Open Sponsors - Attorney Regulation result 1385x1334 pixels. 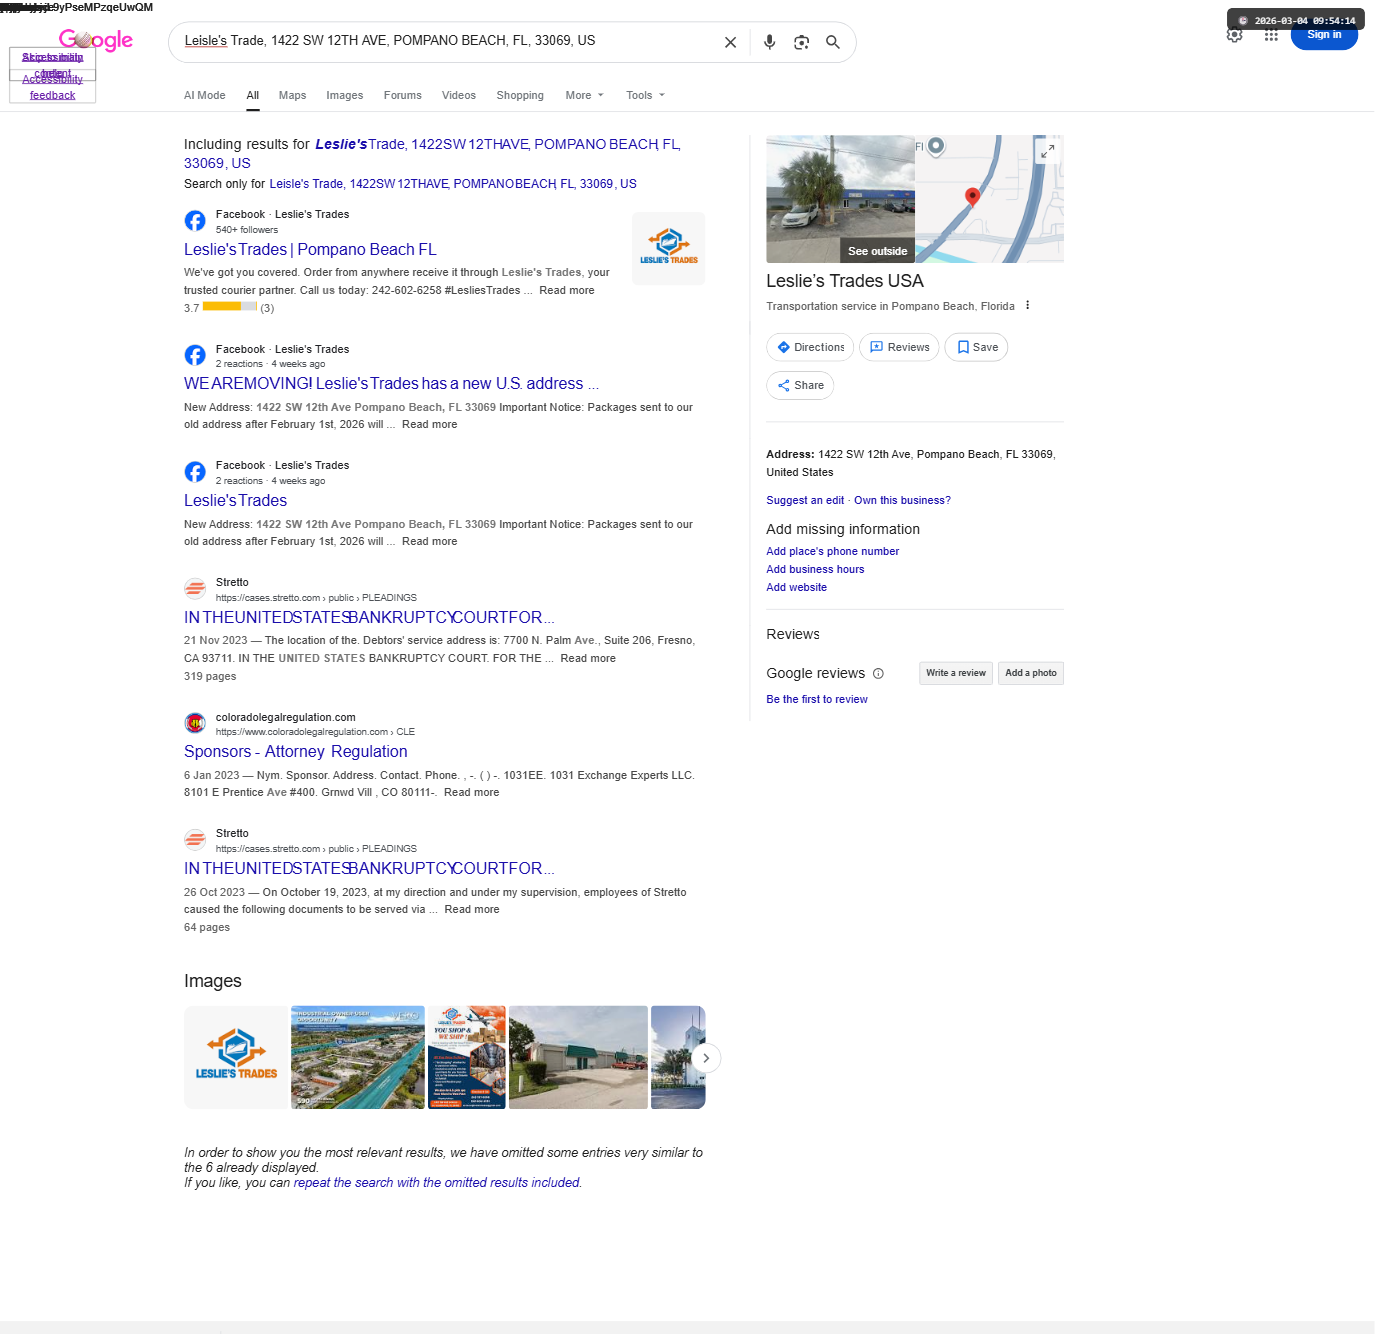[x=296, y=752]
